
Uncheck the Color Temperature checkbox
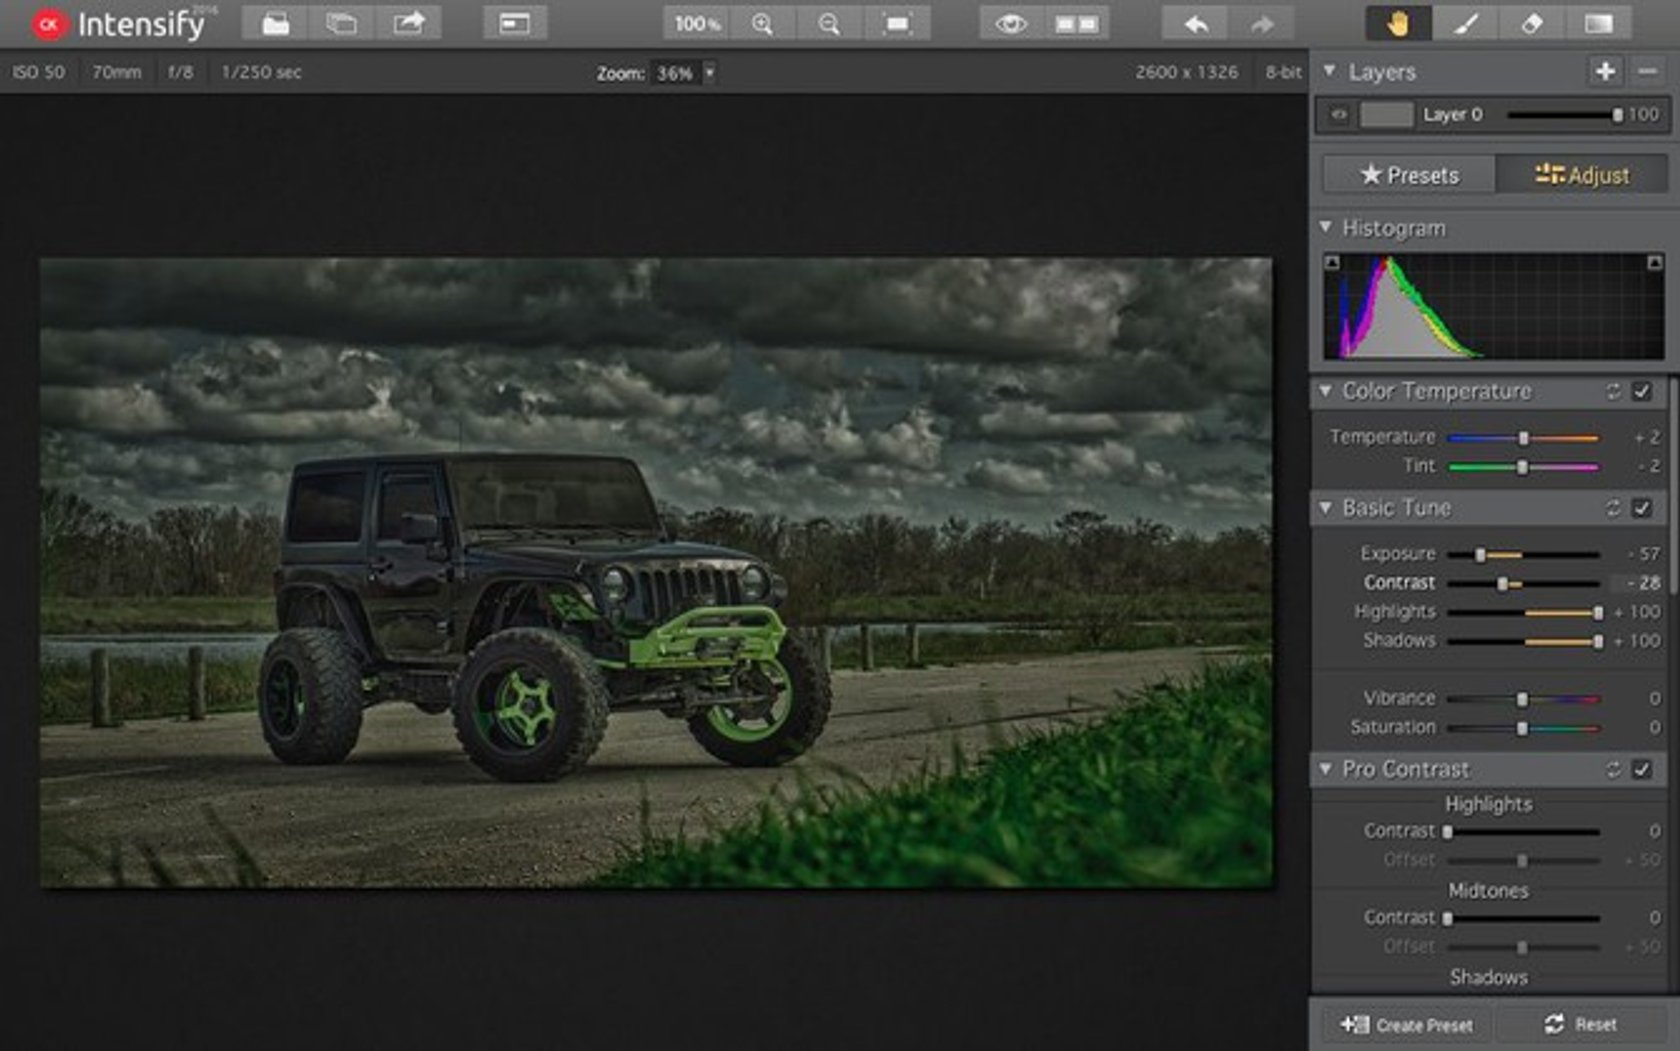1642,391
